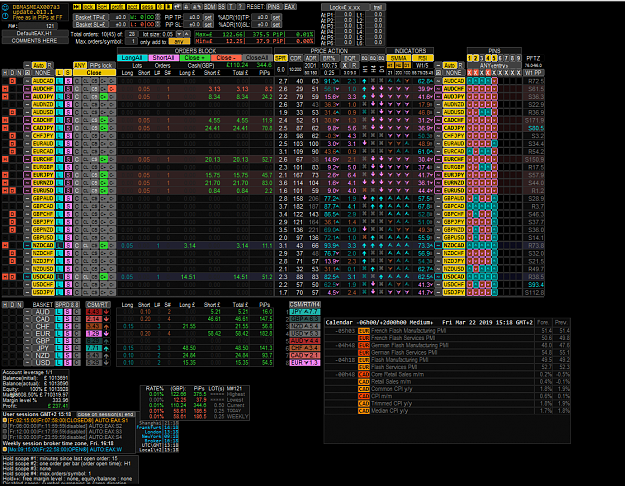Image resolution: width=625 pixels, height=486 pixels.
Task: Open the 'only add to' any selector
Action: 179,41
